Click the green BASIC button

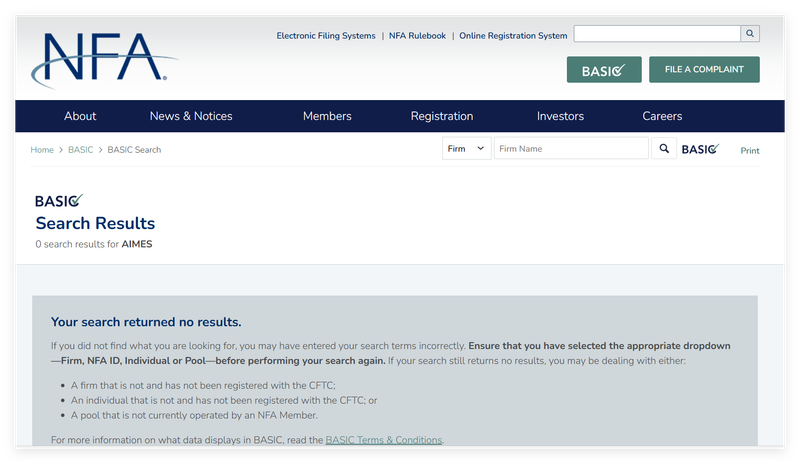click(604, 70)
